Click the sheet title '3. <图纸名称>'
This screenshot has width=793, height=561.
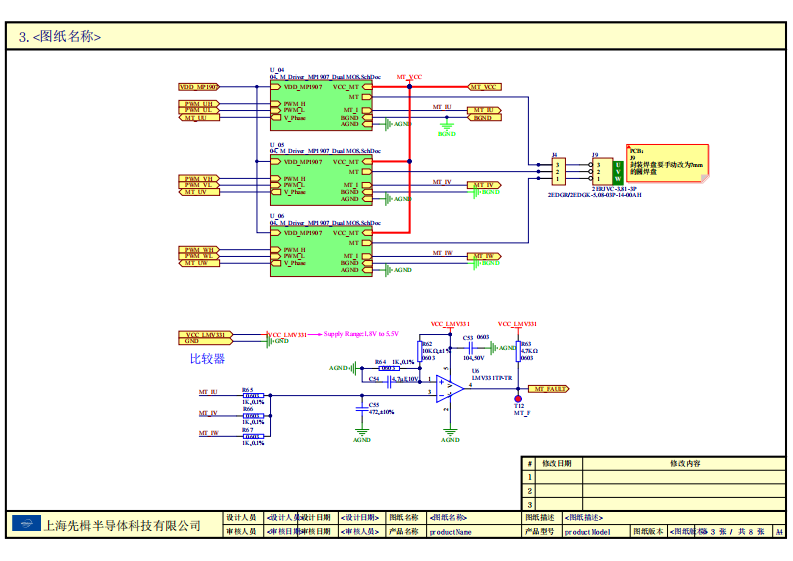point(60,36)
